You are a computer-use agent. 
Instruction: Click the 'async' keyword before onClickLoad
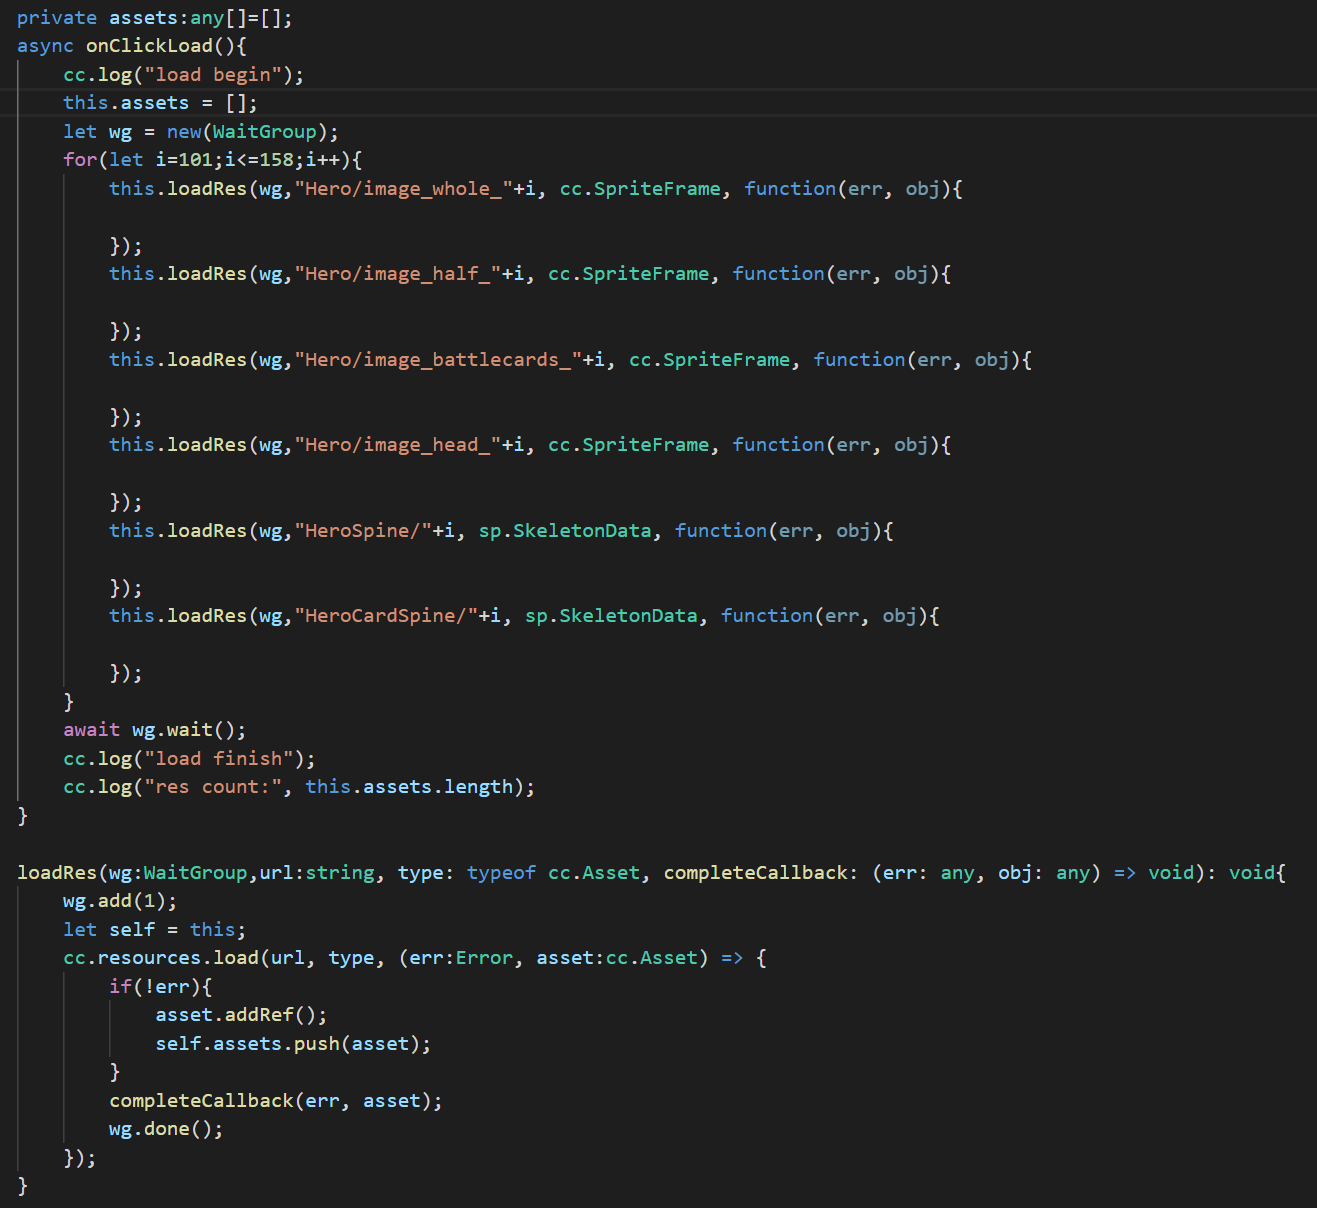point(45,46)
